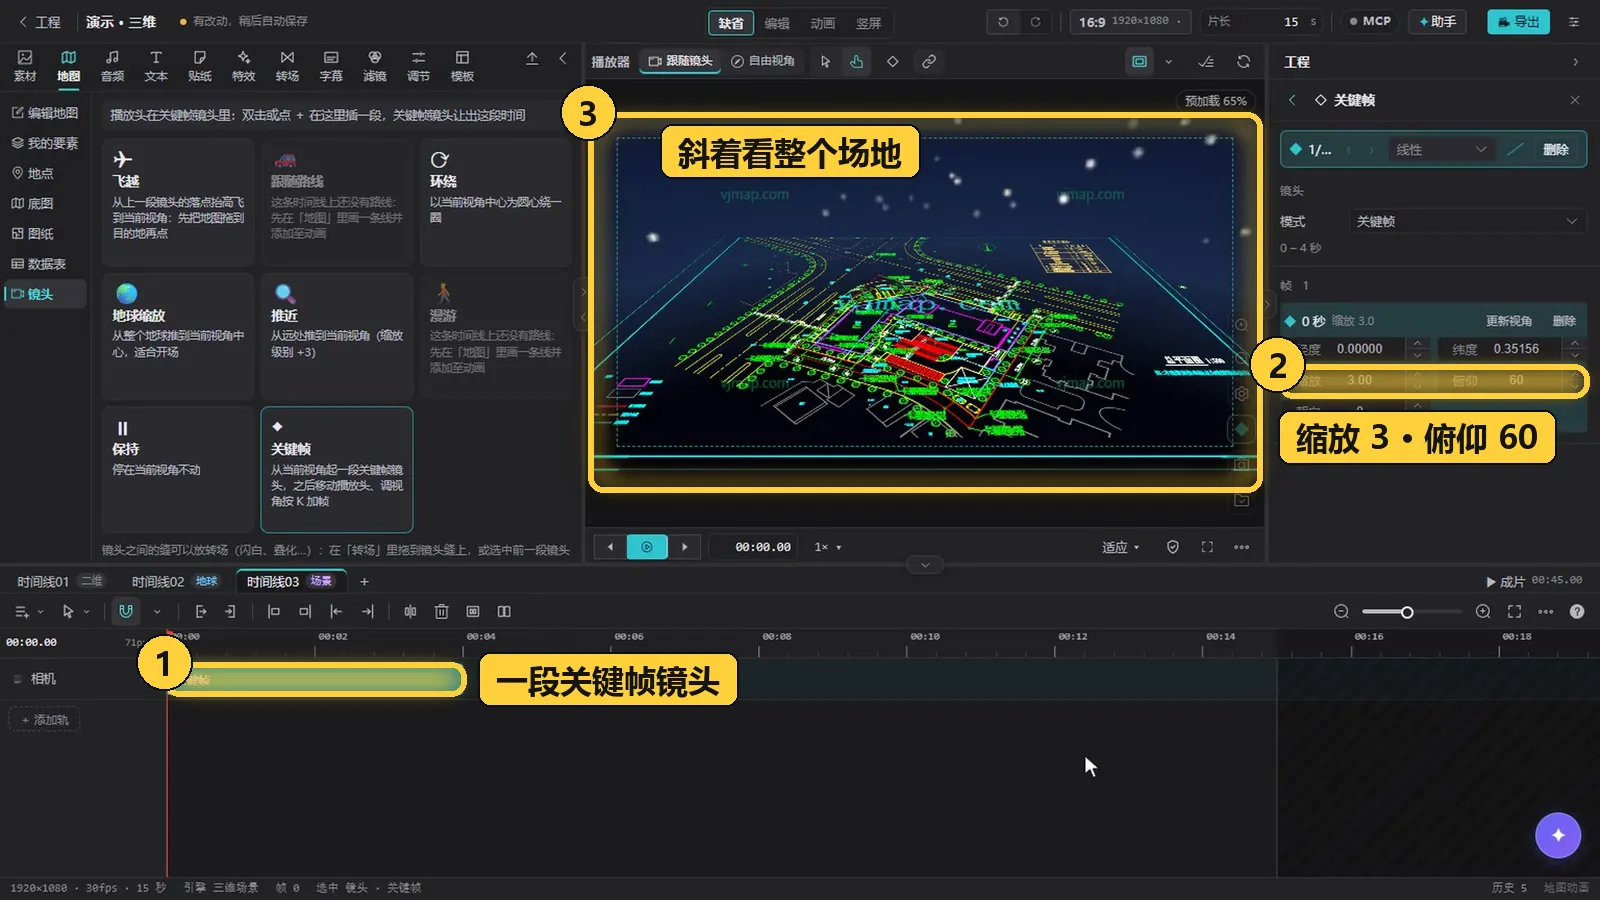Click 更新视角 in the keyframe row
This screenshot has width=1600, height=900.
[1508, 321]
